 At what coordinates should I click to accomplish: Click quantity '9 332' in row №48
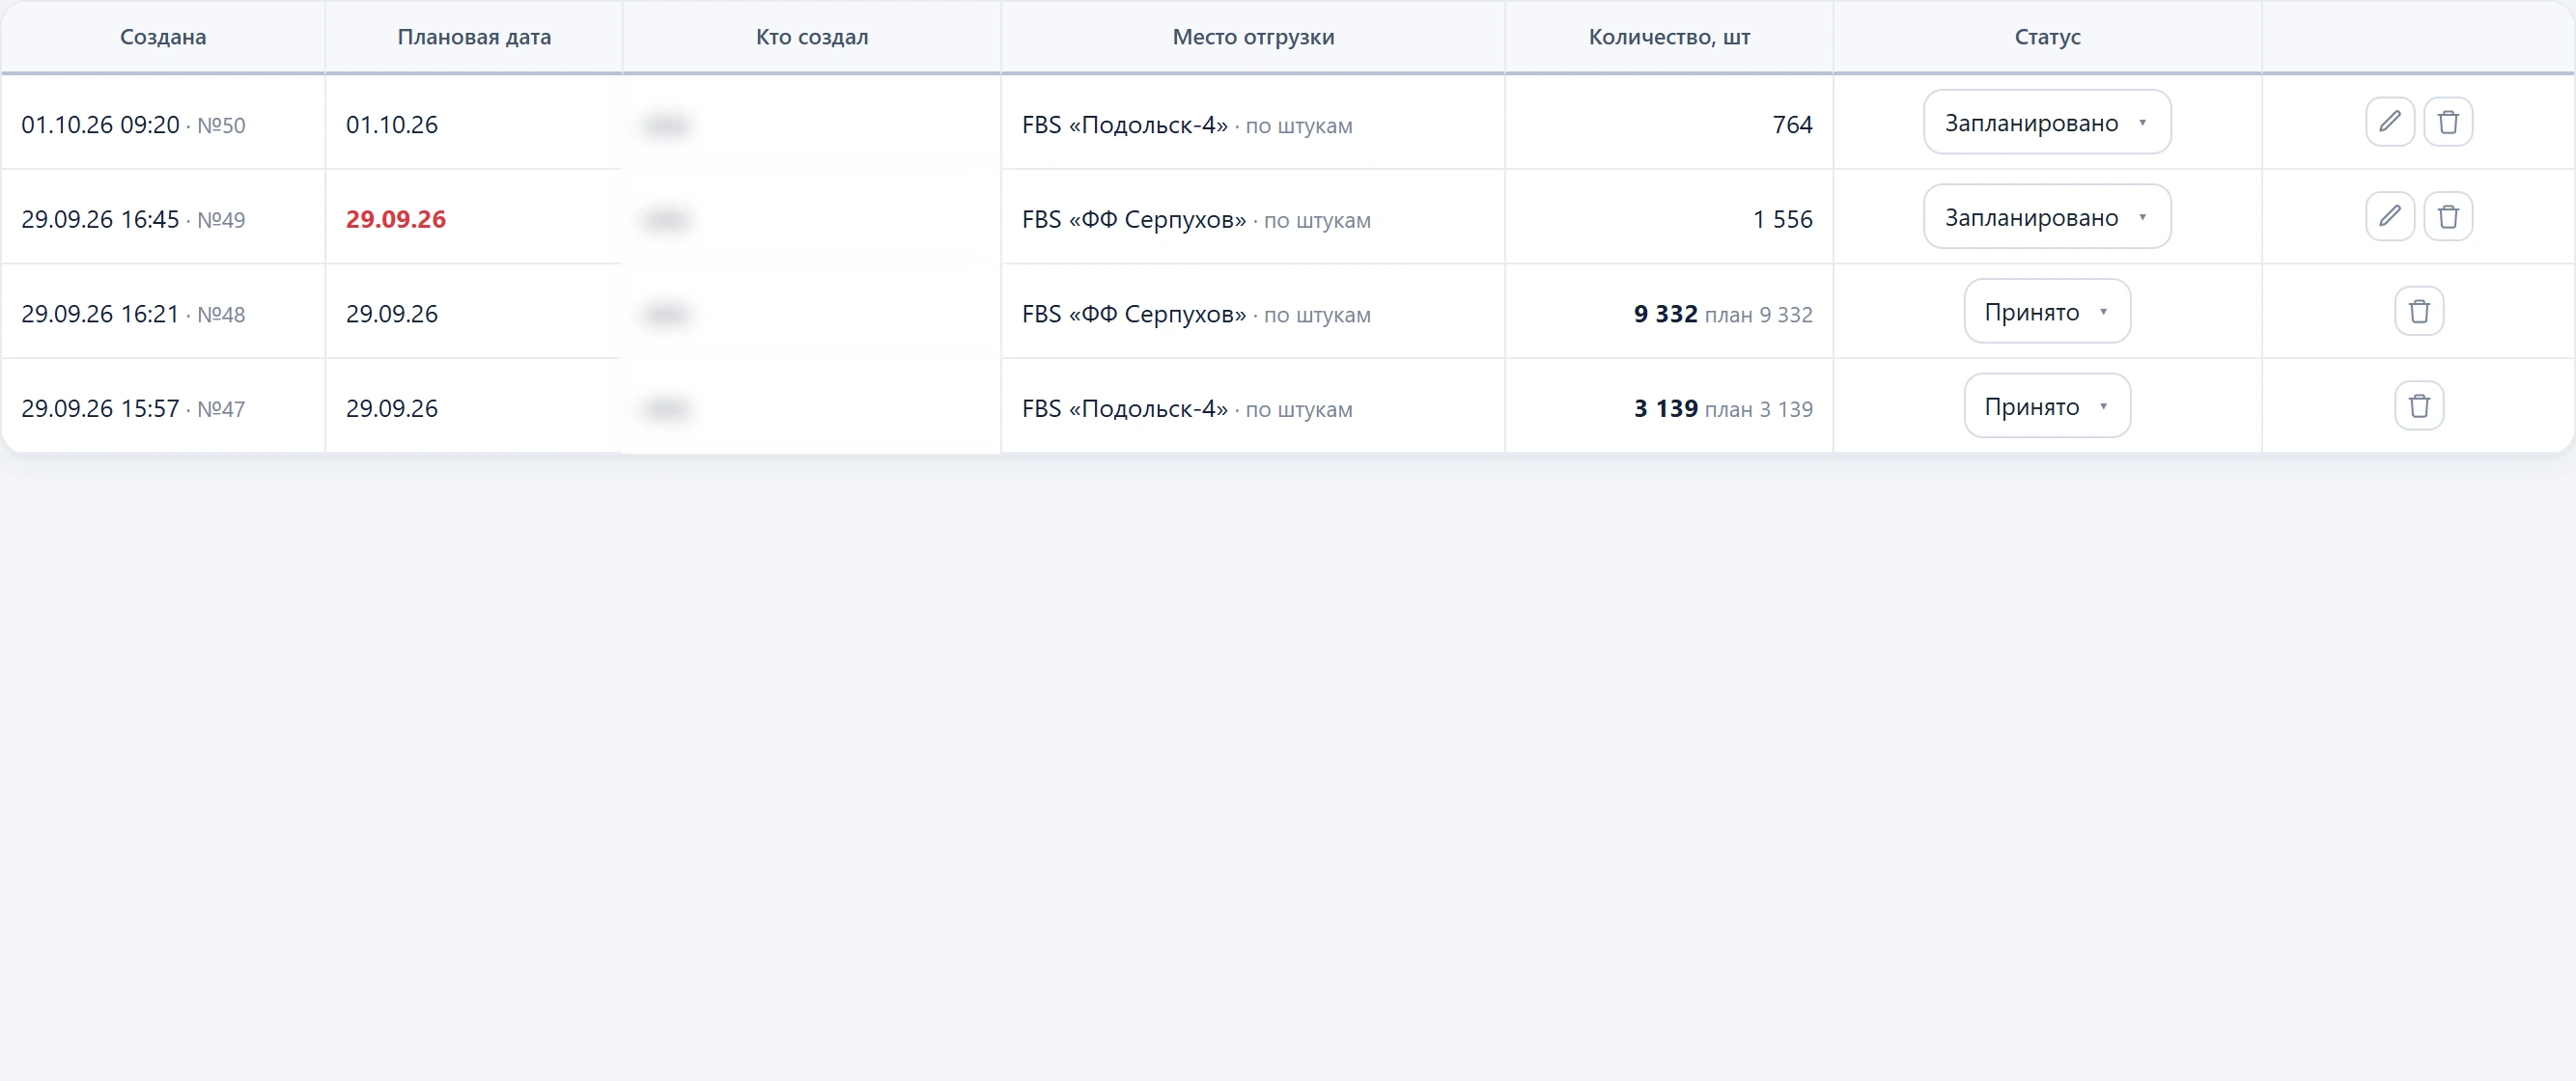click(x=1665, y=314)
